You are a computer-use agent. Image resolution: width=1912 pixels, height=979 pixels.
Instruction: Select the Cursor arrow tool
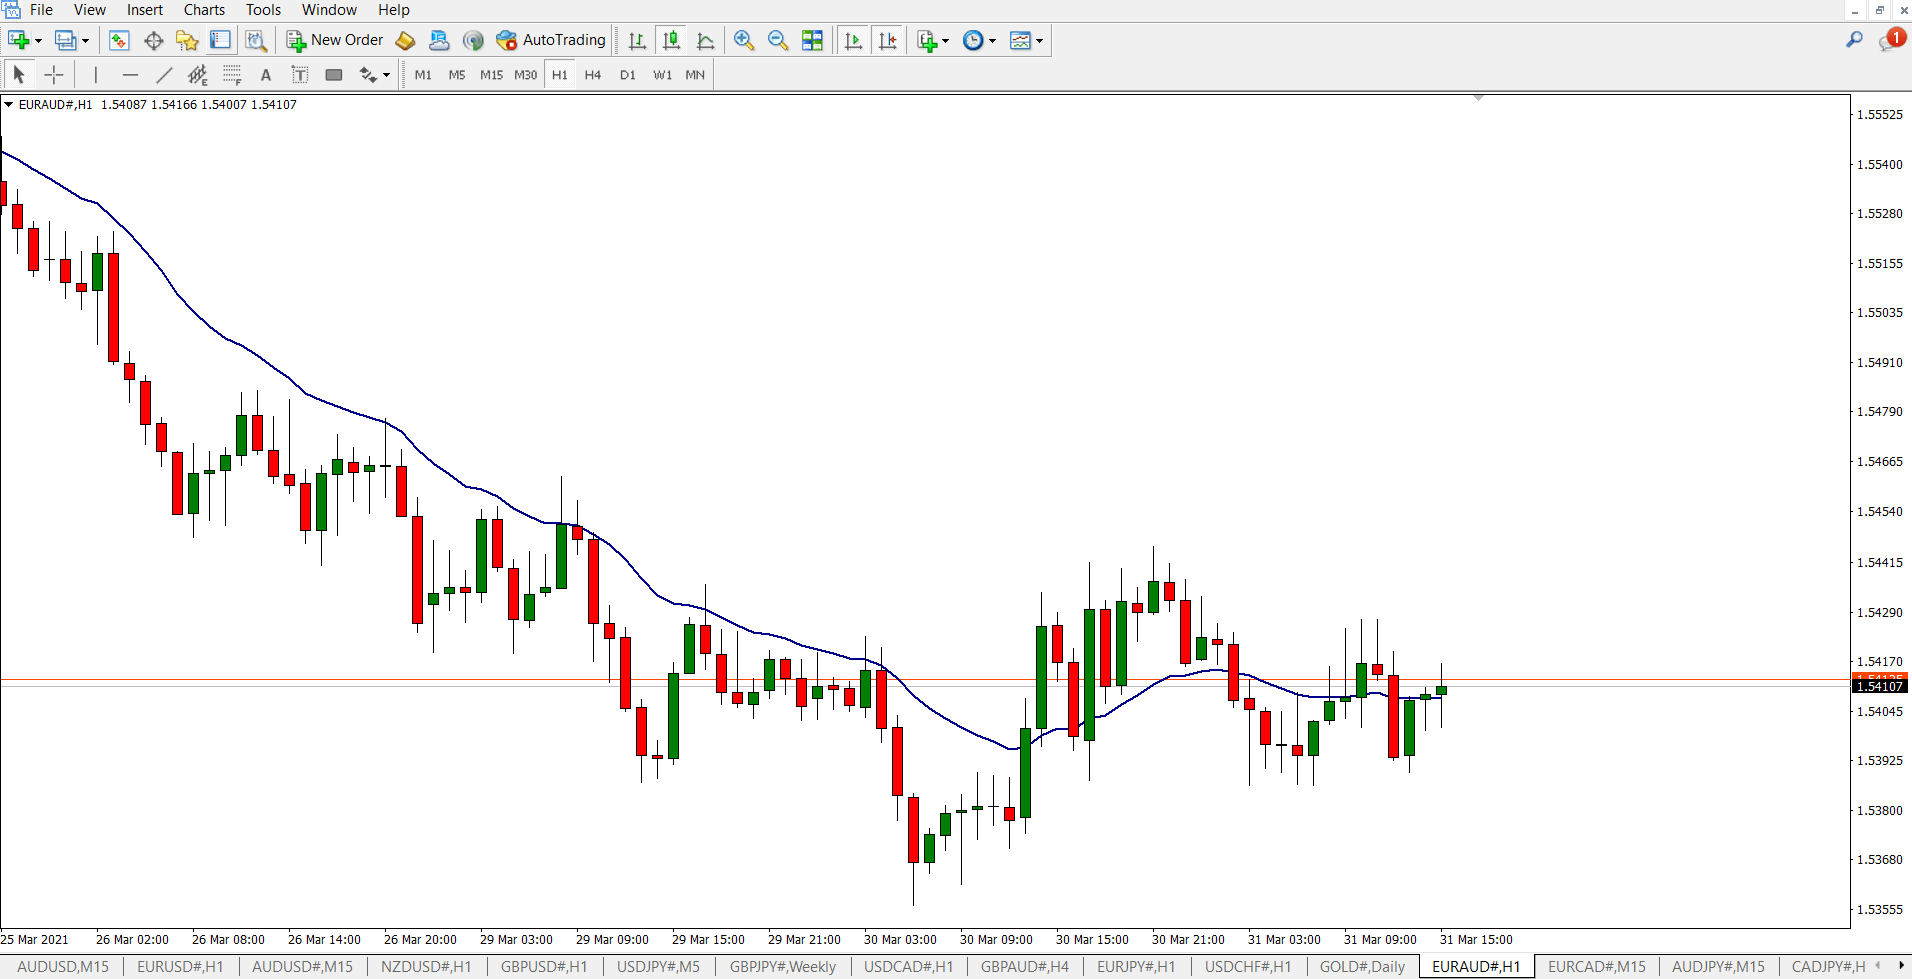pos(19,74)
